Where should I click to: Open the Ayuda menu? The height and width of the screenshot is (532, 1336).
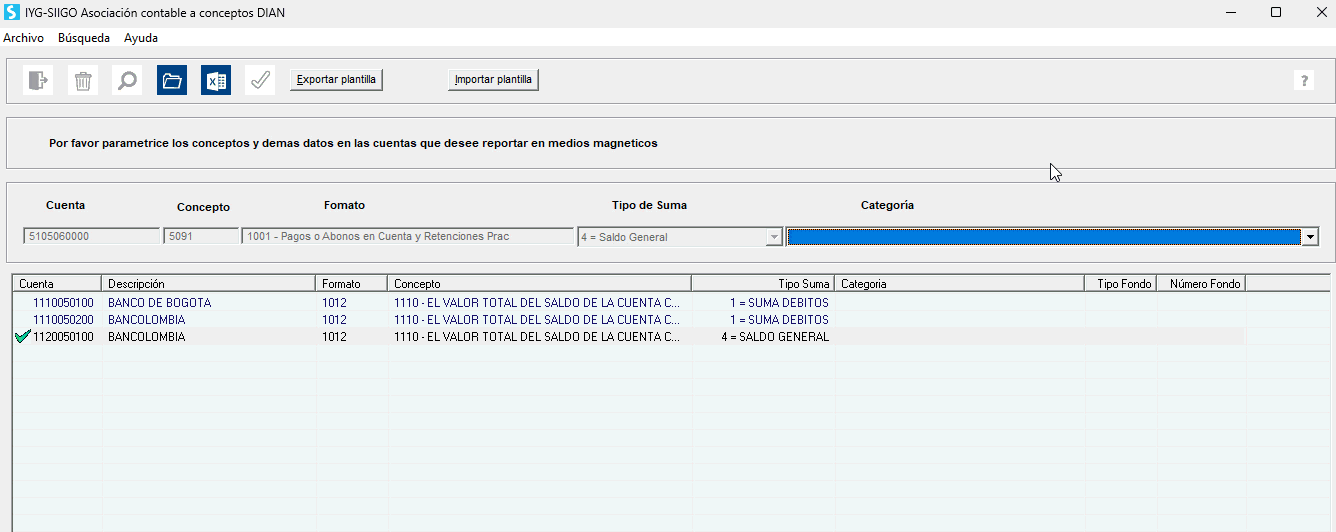(x=141, y=38)
